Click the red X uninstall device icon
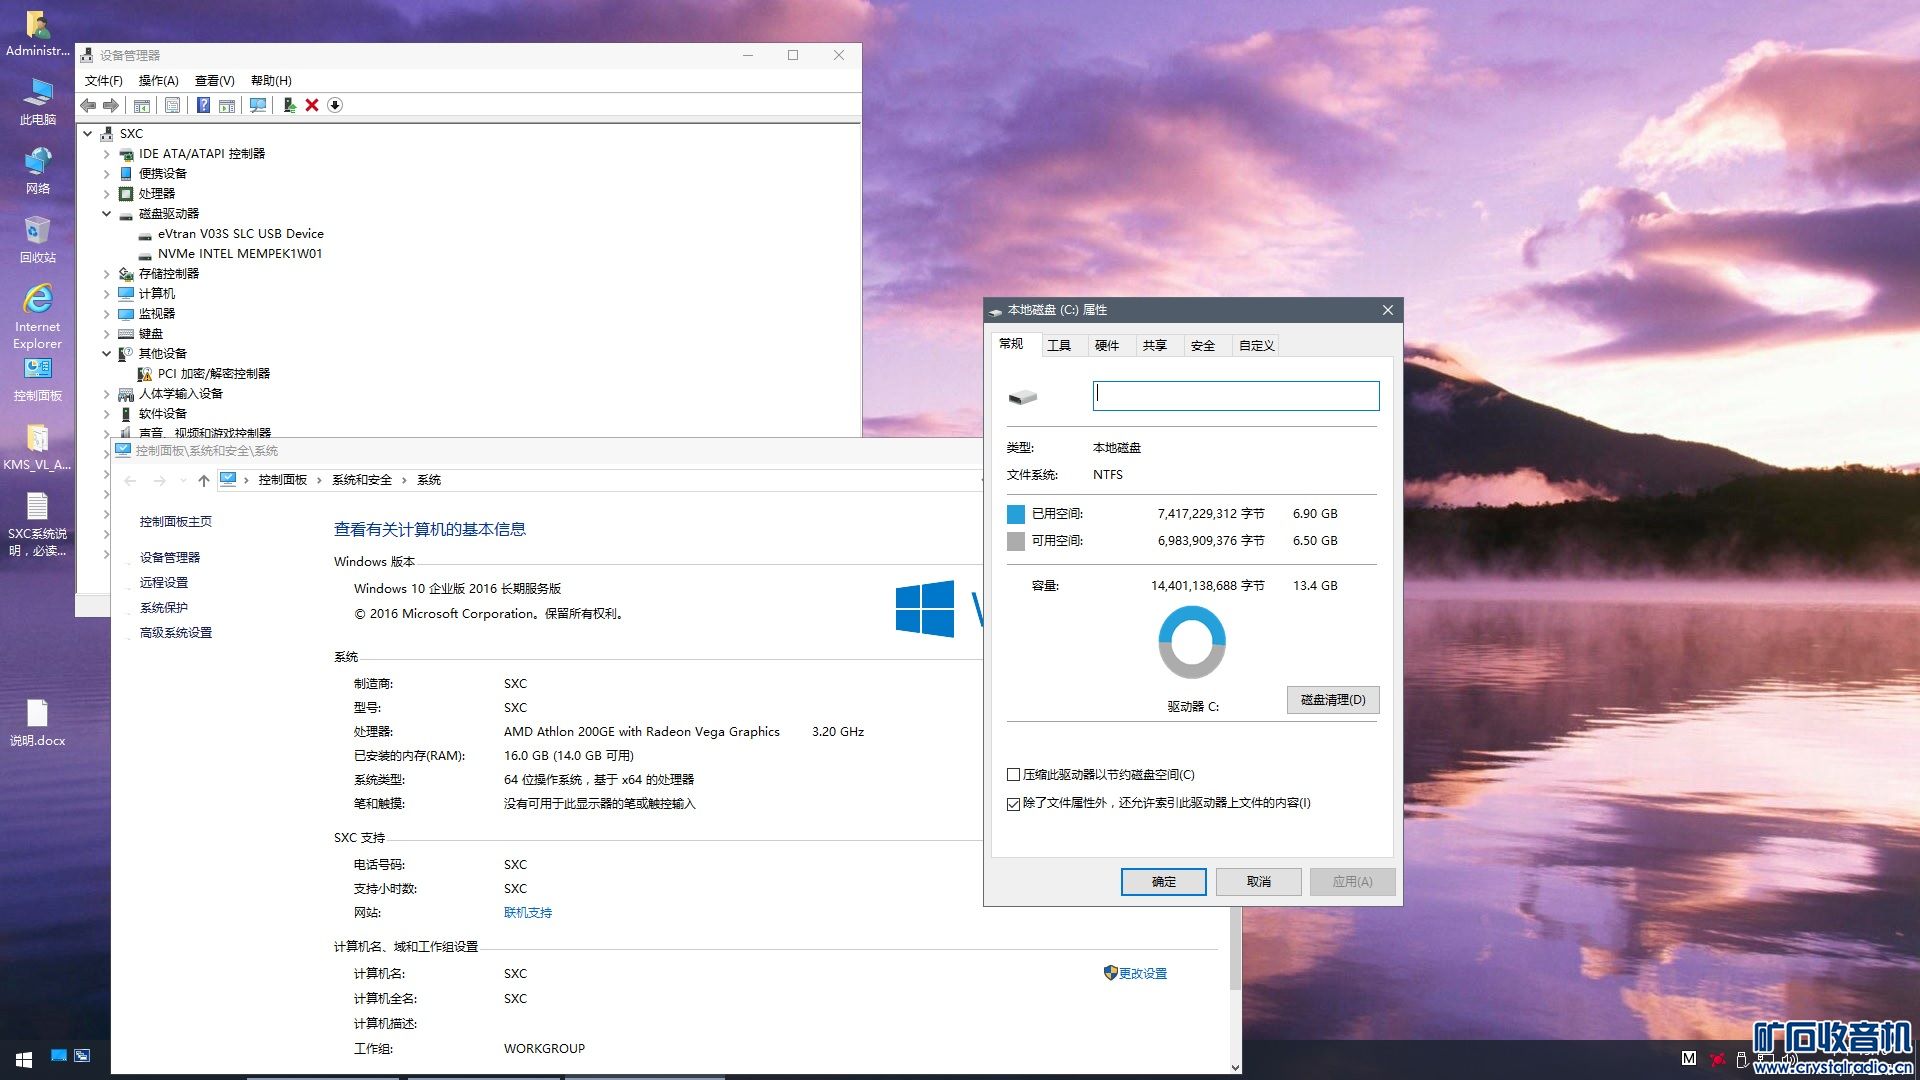 [312, 106]
